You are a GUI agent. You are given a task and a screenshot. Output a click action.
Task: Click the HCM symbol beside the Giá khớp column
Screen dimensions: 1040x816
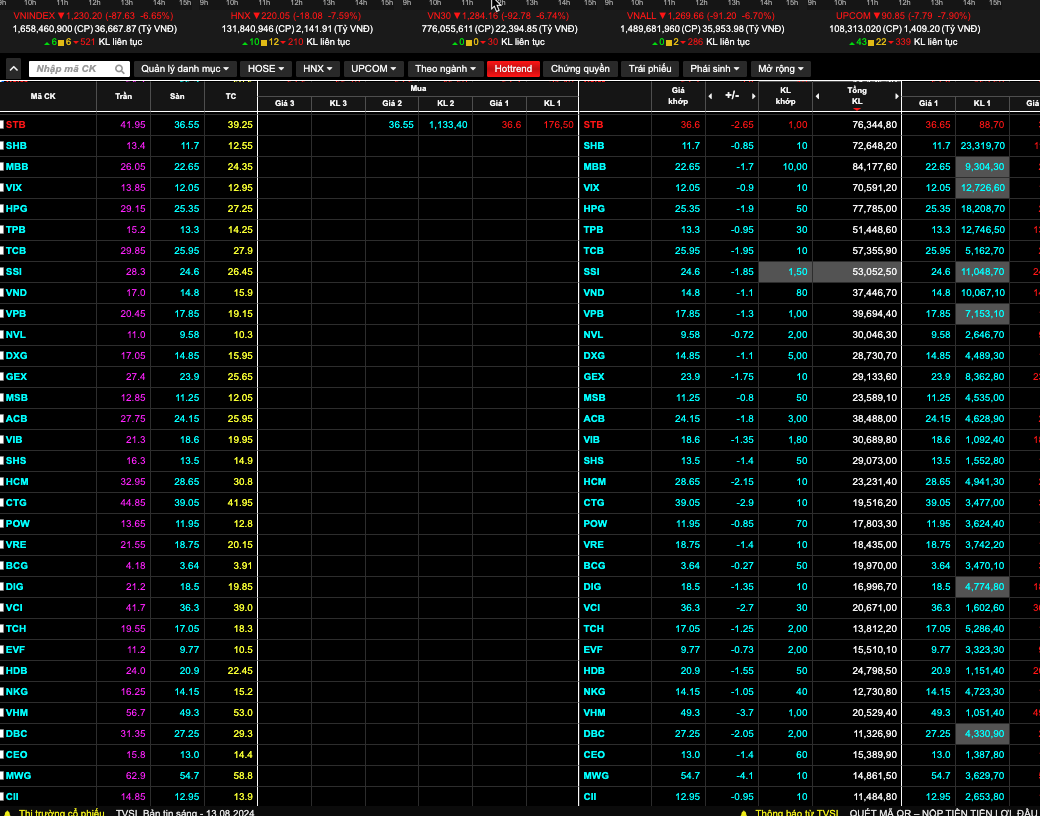594,482
